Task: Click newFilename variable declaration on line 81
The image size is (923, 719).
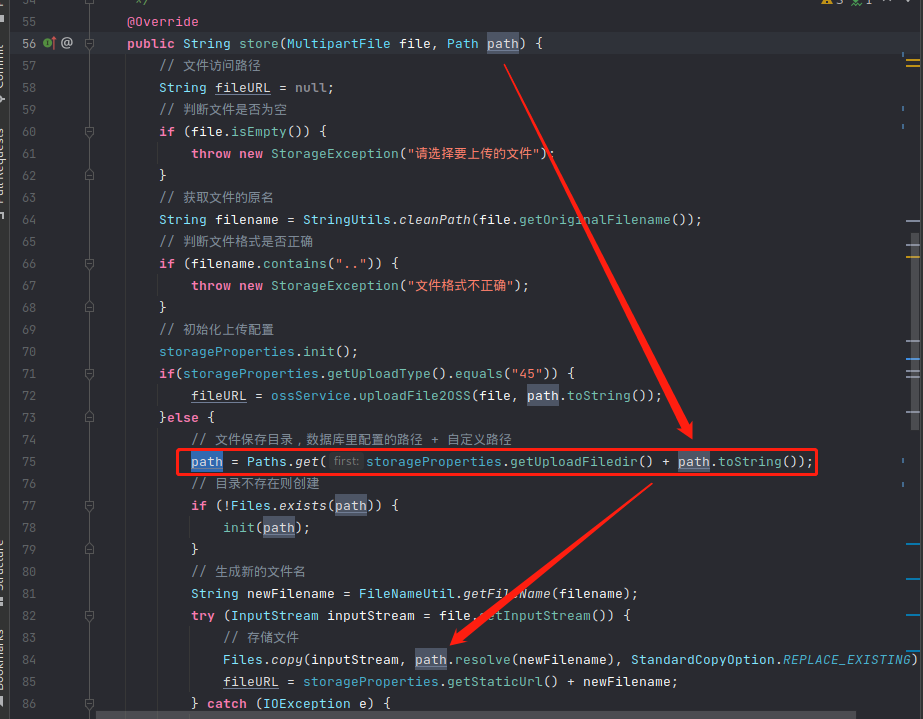Action: coord(290,594)
